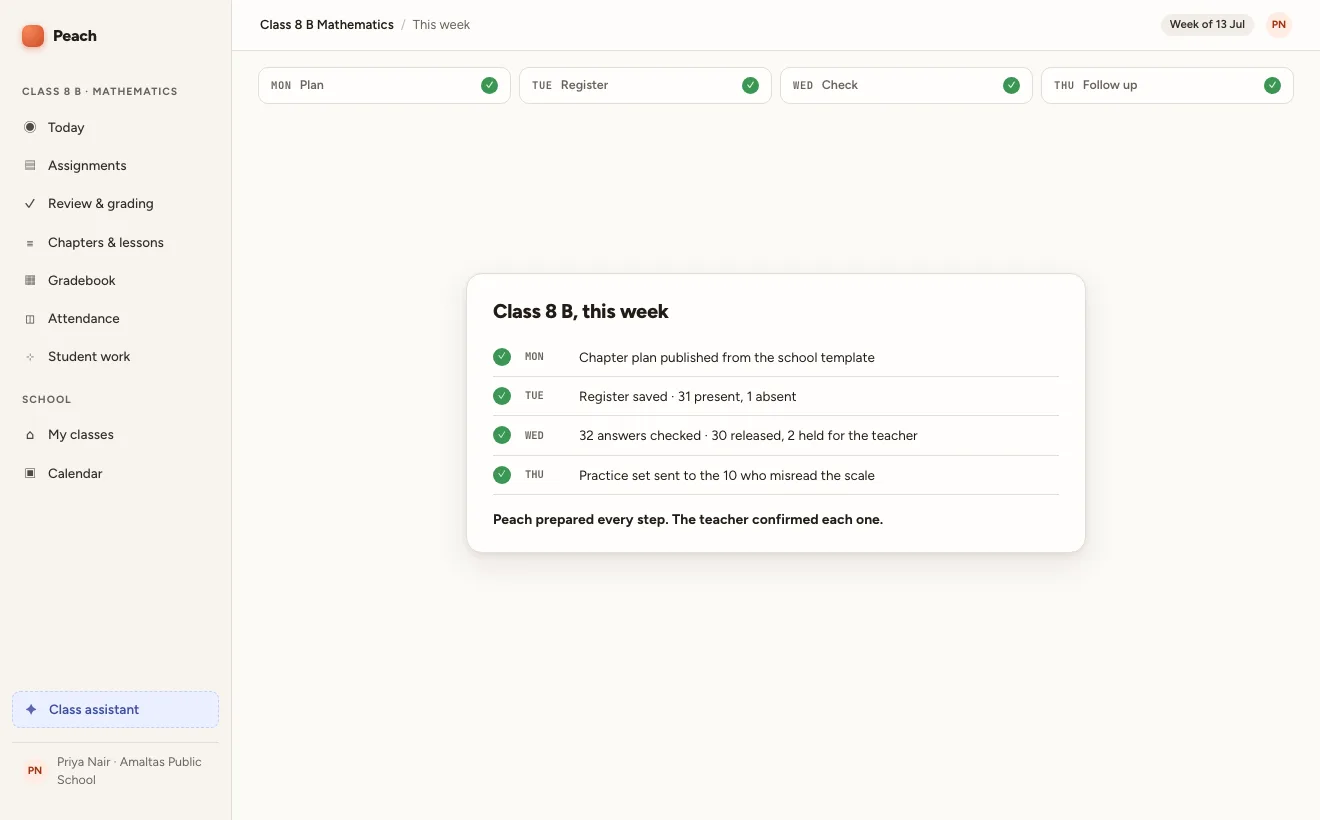This screenshot has width=1320, height=820.
Task: Click the green check beside Register saved
Action: 502,396
